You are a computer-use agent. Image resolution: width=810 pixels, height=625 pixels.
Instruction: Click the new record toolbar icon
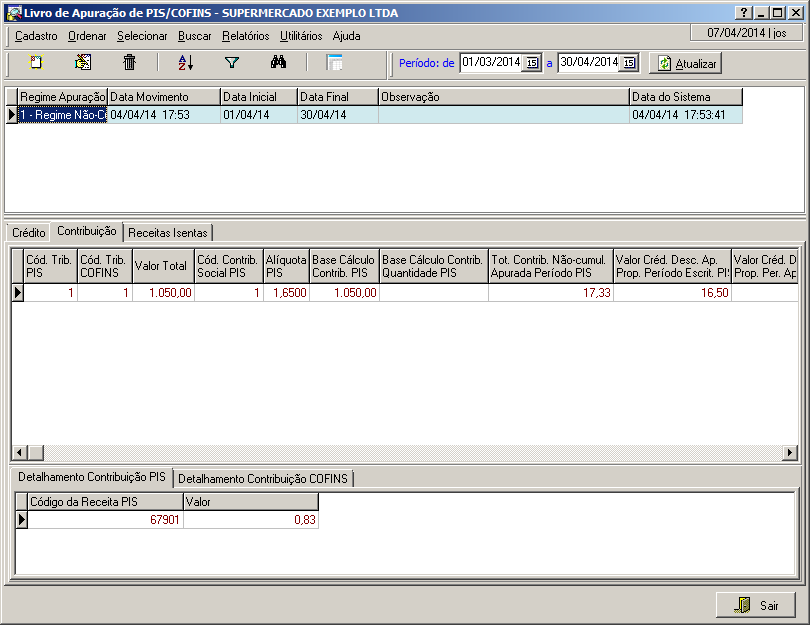point(36,63)
